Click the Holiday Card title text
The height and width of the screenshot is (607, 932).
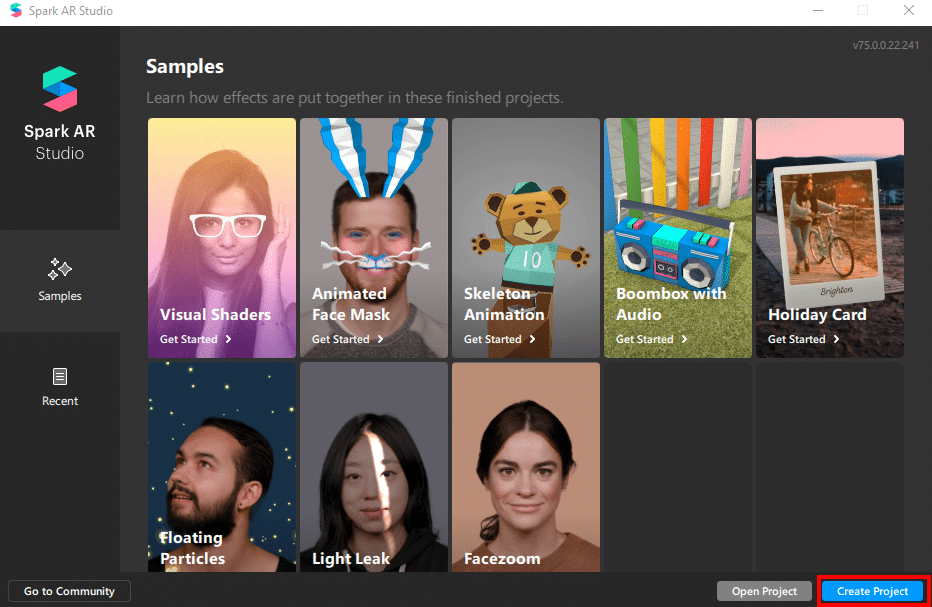(x=817, y=314)
